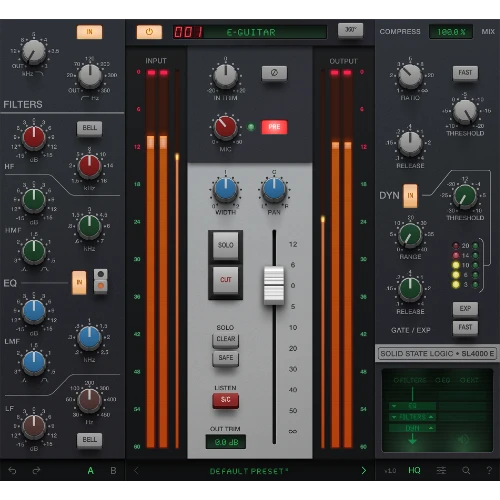Open the 360° button
Screen dimensions: 500x500
350,30
